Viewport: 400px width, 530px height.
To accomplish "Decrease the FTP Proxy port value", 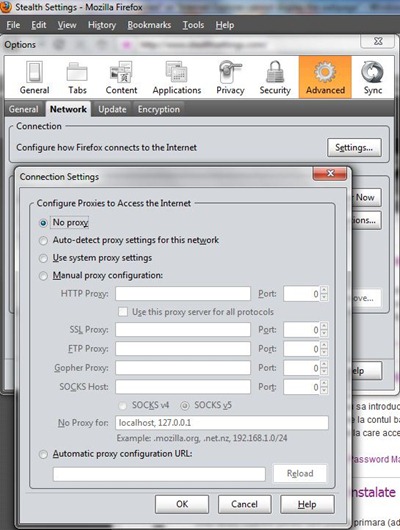I will click(x=324, y=353).
